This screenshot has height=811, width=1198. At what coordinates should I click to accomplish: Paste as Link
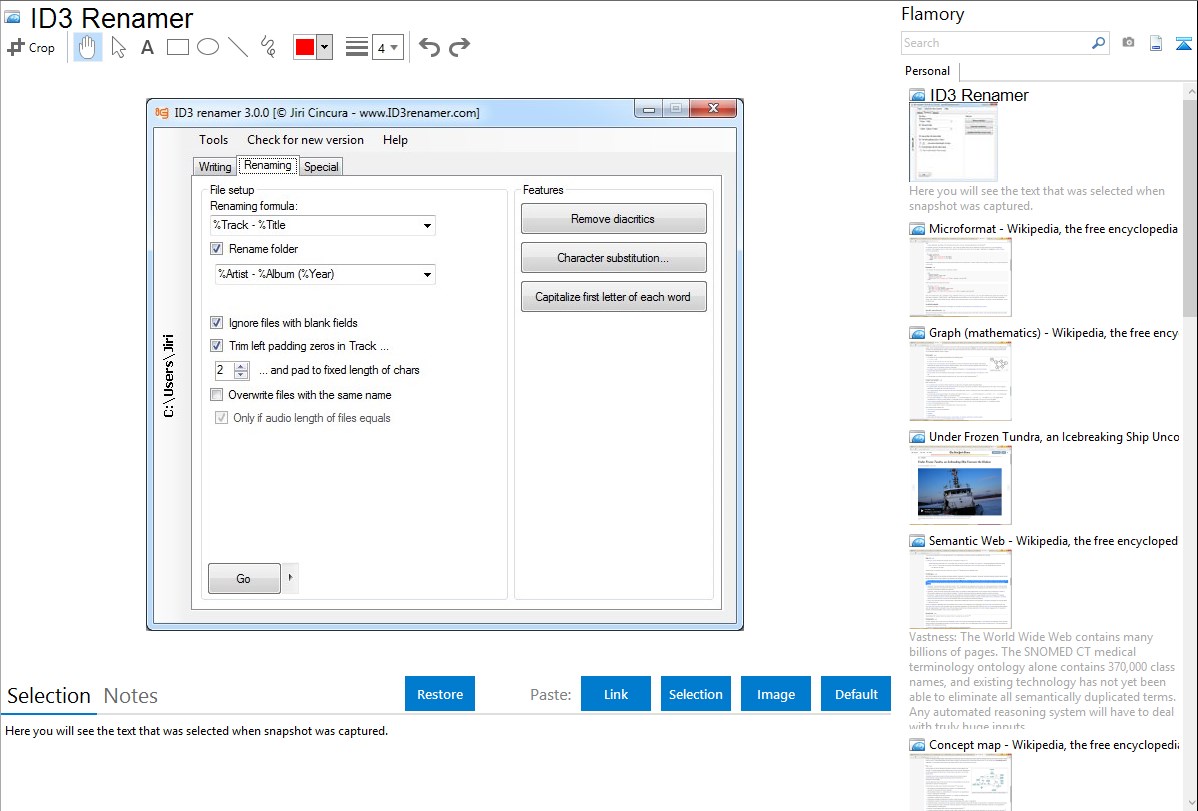coord(616,694)
